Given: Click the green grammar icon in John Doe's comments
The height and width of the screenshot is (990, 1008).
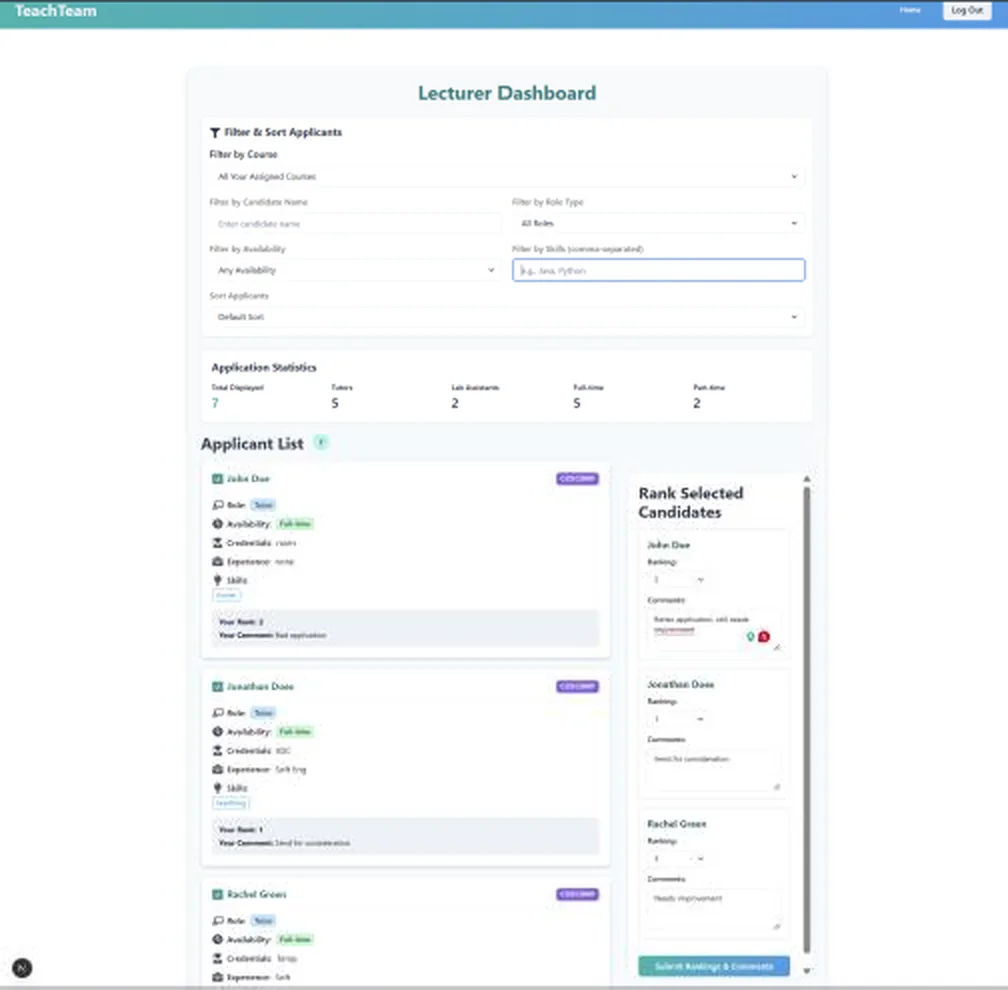Looking at the screenshot, I should pos(750,636).
